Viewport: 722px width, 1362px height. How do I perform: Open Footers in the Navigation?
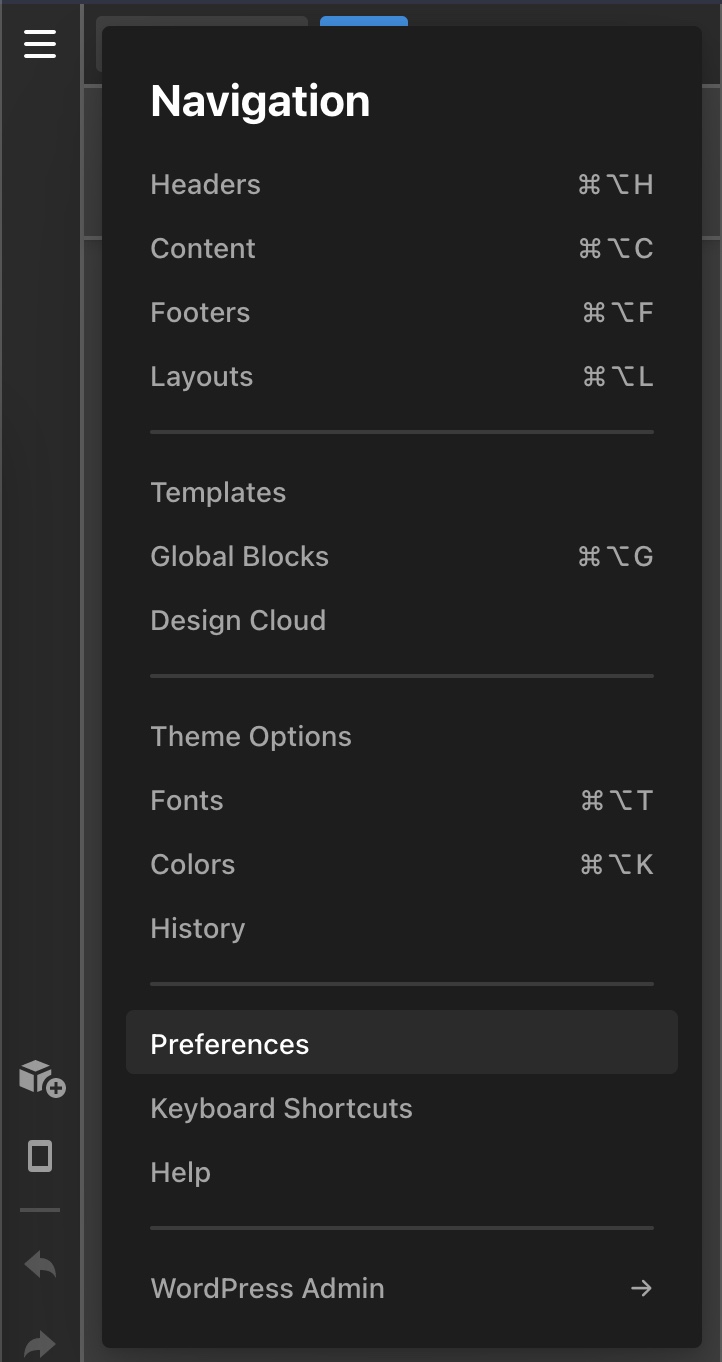pyautogui.click(x=402, y=313)
